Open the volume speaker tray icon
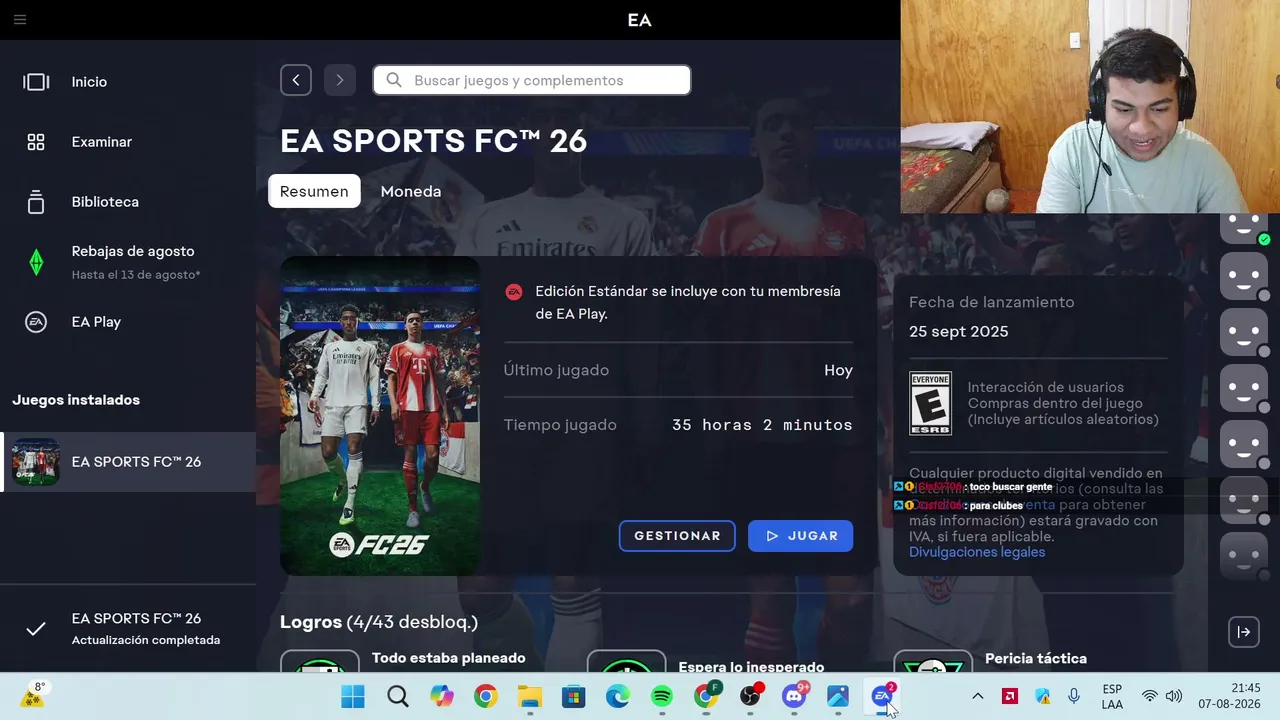The image size is (1280, 720). point(1174,696)
